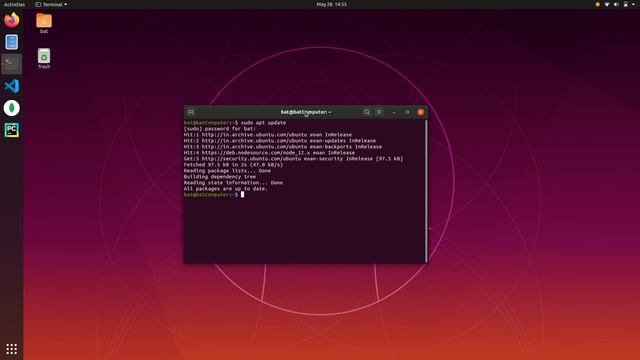This screenshot has height=360, width=640.
Task: Launch Visual Studio Code from the dock
Action: (x=11, y=86)
